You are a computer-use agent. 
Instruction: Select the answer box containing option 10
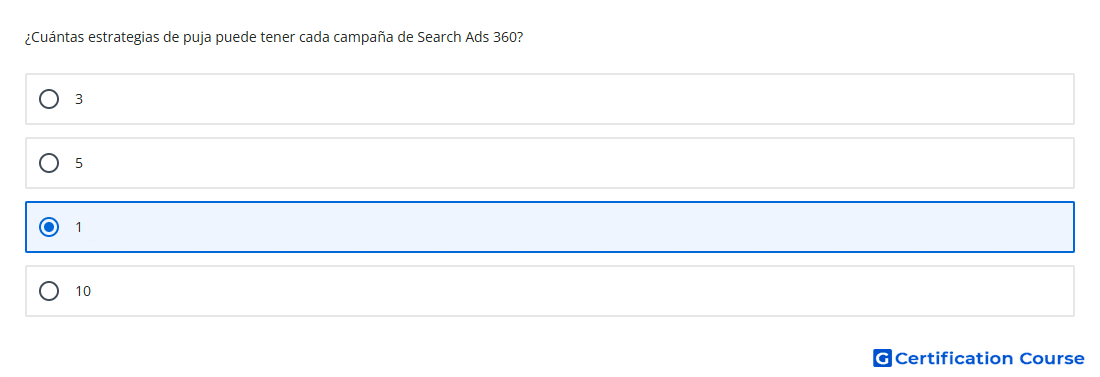point(550,291)
